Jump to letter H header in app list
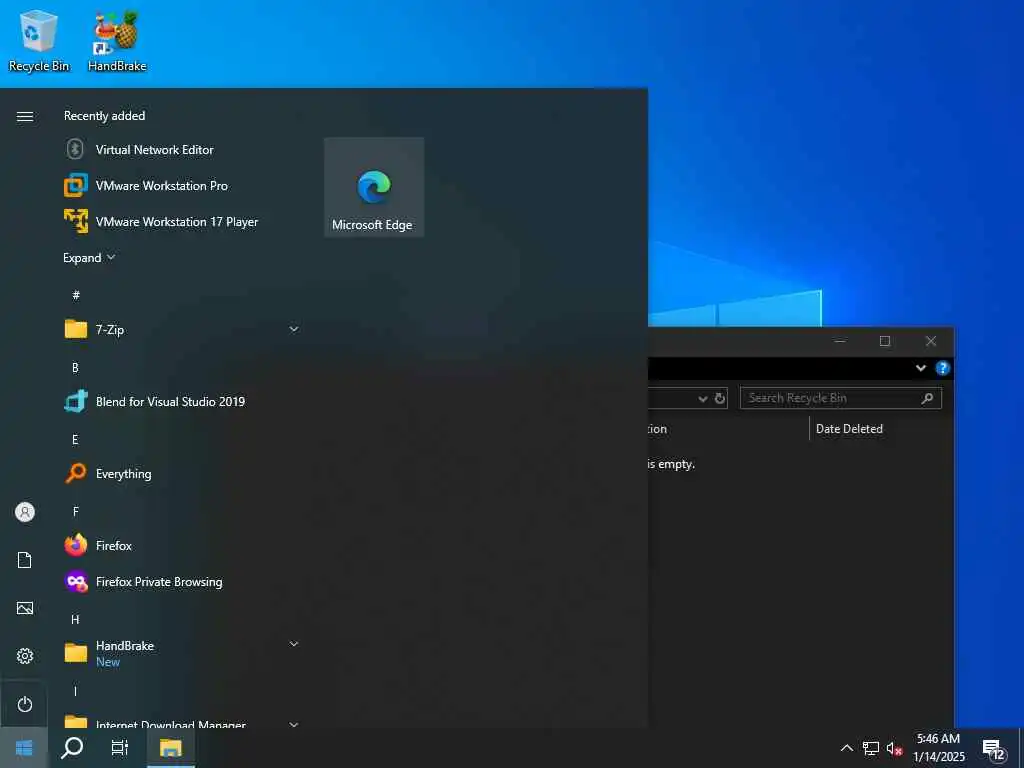 coord(75,619)
